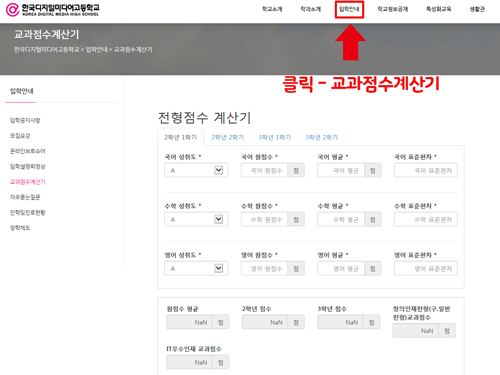Open the 학과소개 top menu
The image size is (500, 375).
point(311,9)
